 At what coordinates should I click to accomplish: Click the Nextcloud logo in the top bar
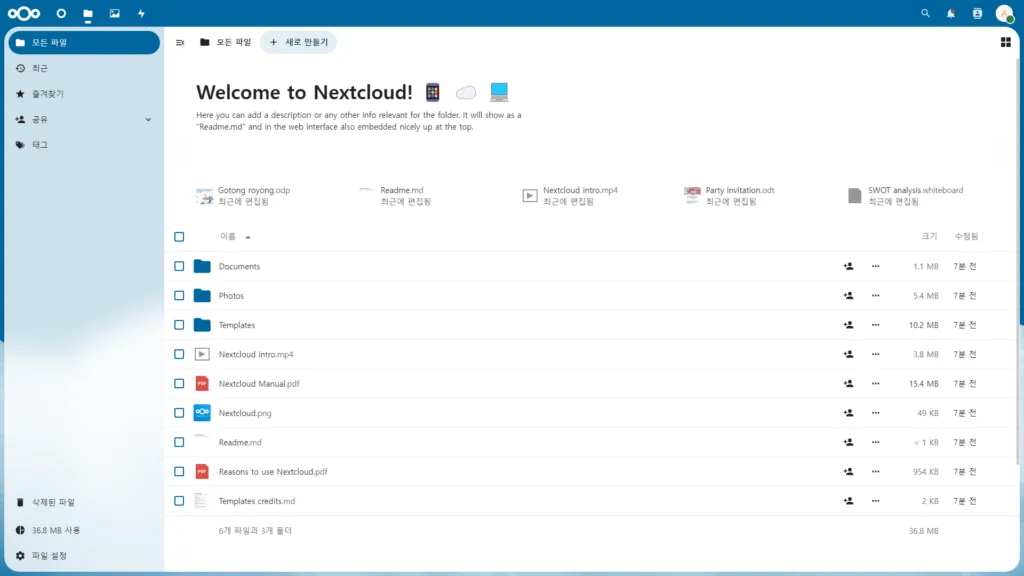click(x=22, y=13)
